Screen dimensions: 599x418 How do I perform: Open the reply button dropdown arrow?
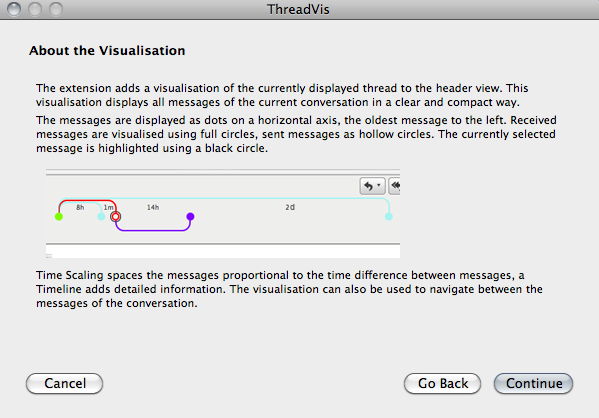tap(379, 185)
